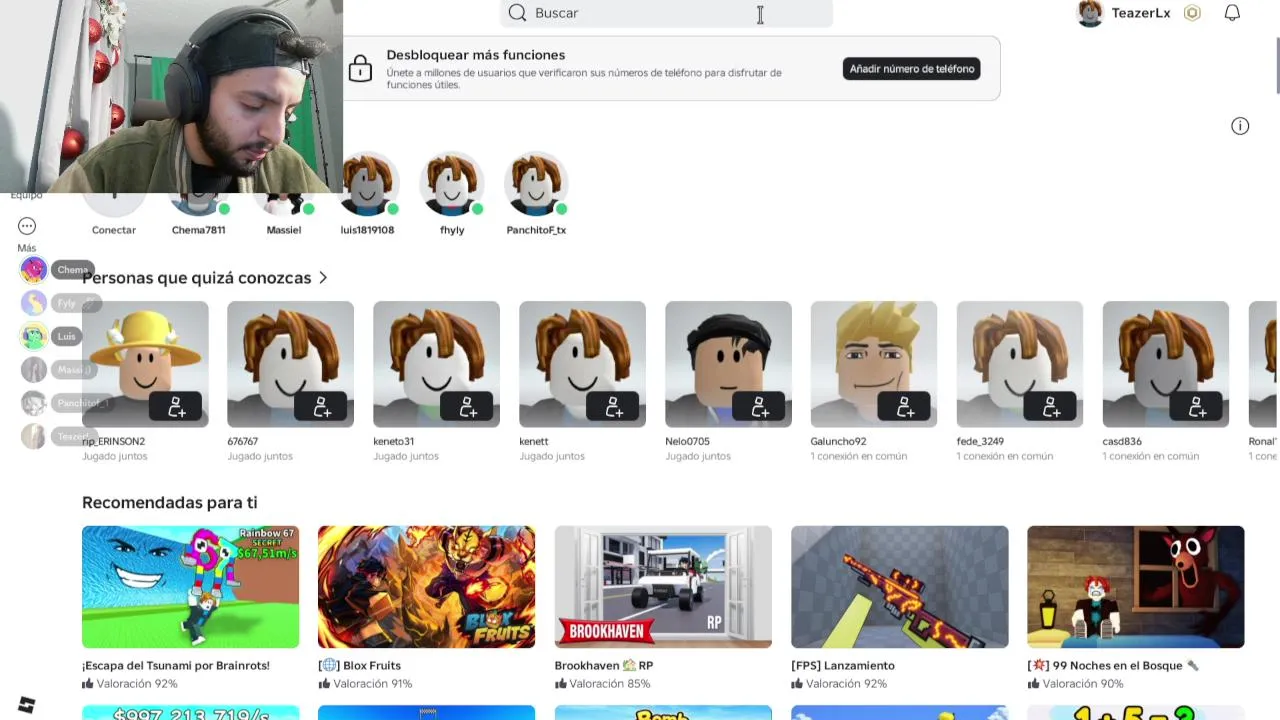1280x720 pixels.
Task: Expand Personas que quizá conozcas chevron
Action: pos(323,278)
